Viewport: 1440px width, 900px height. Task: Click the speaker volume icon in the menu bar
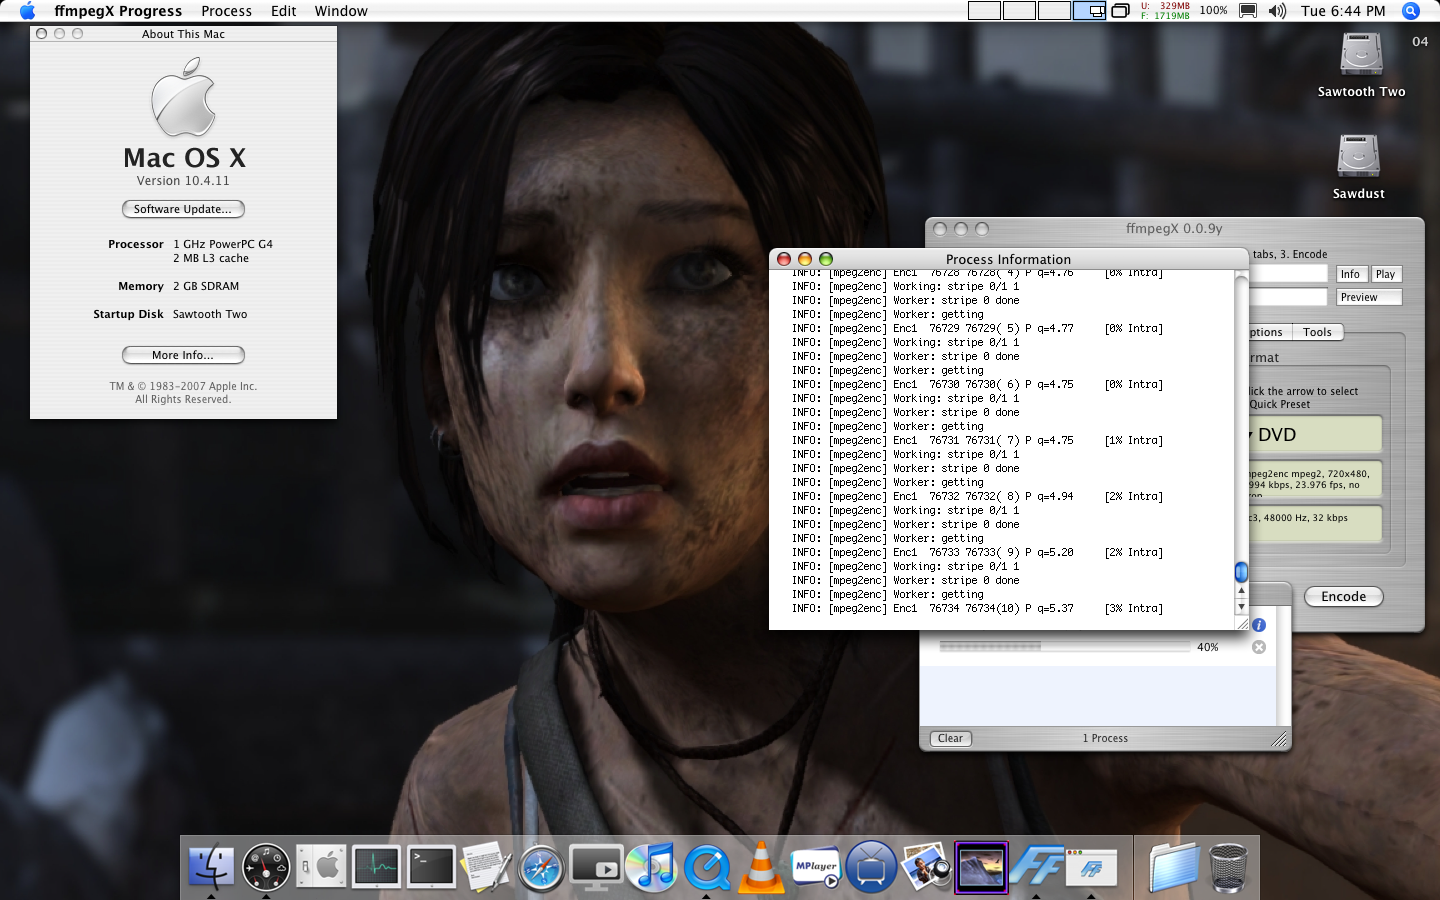pos(1277,11)
